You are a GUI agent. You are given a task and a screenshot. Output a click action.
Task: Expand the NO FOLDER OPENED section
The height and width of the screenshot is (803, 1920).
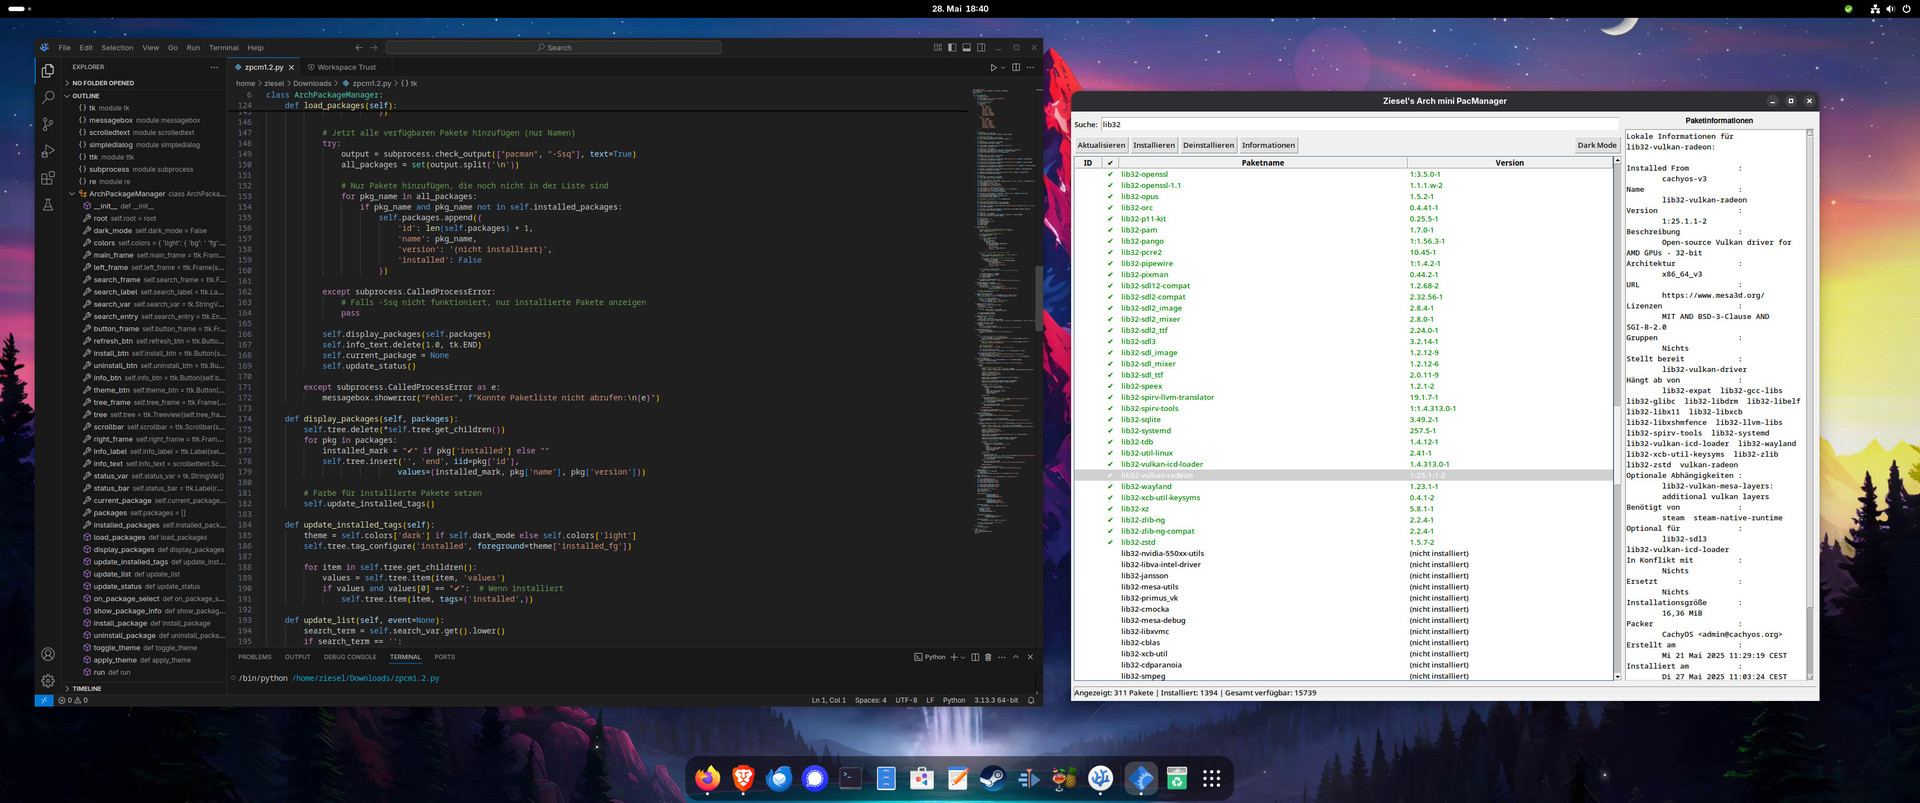[102, 83]
